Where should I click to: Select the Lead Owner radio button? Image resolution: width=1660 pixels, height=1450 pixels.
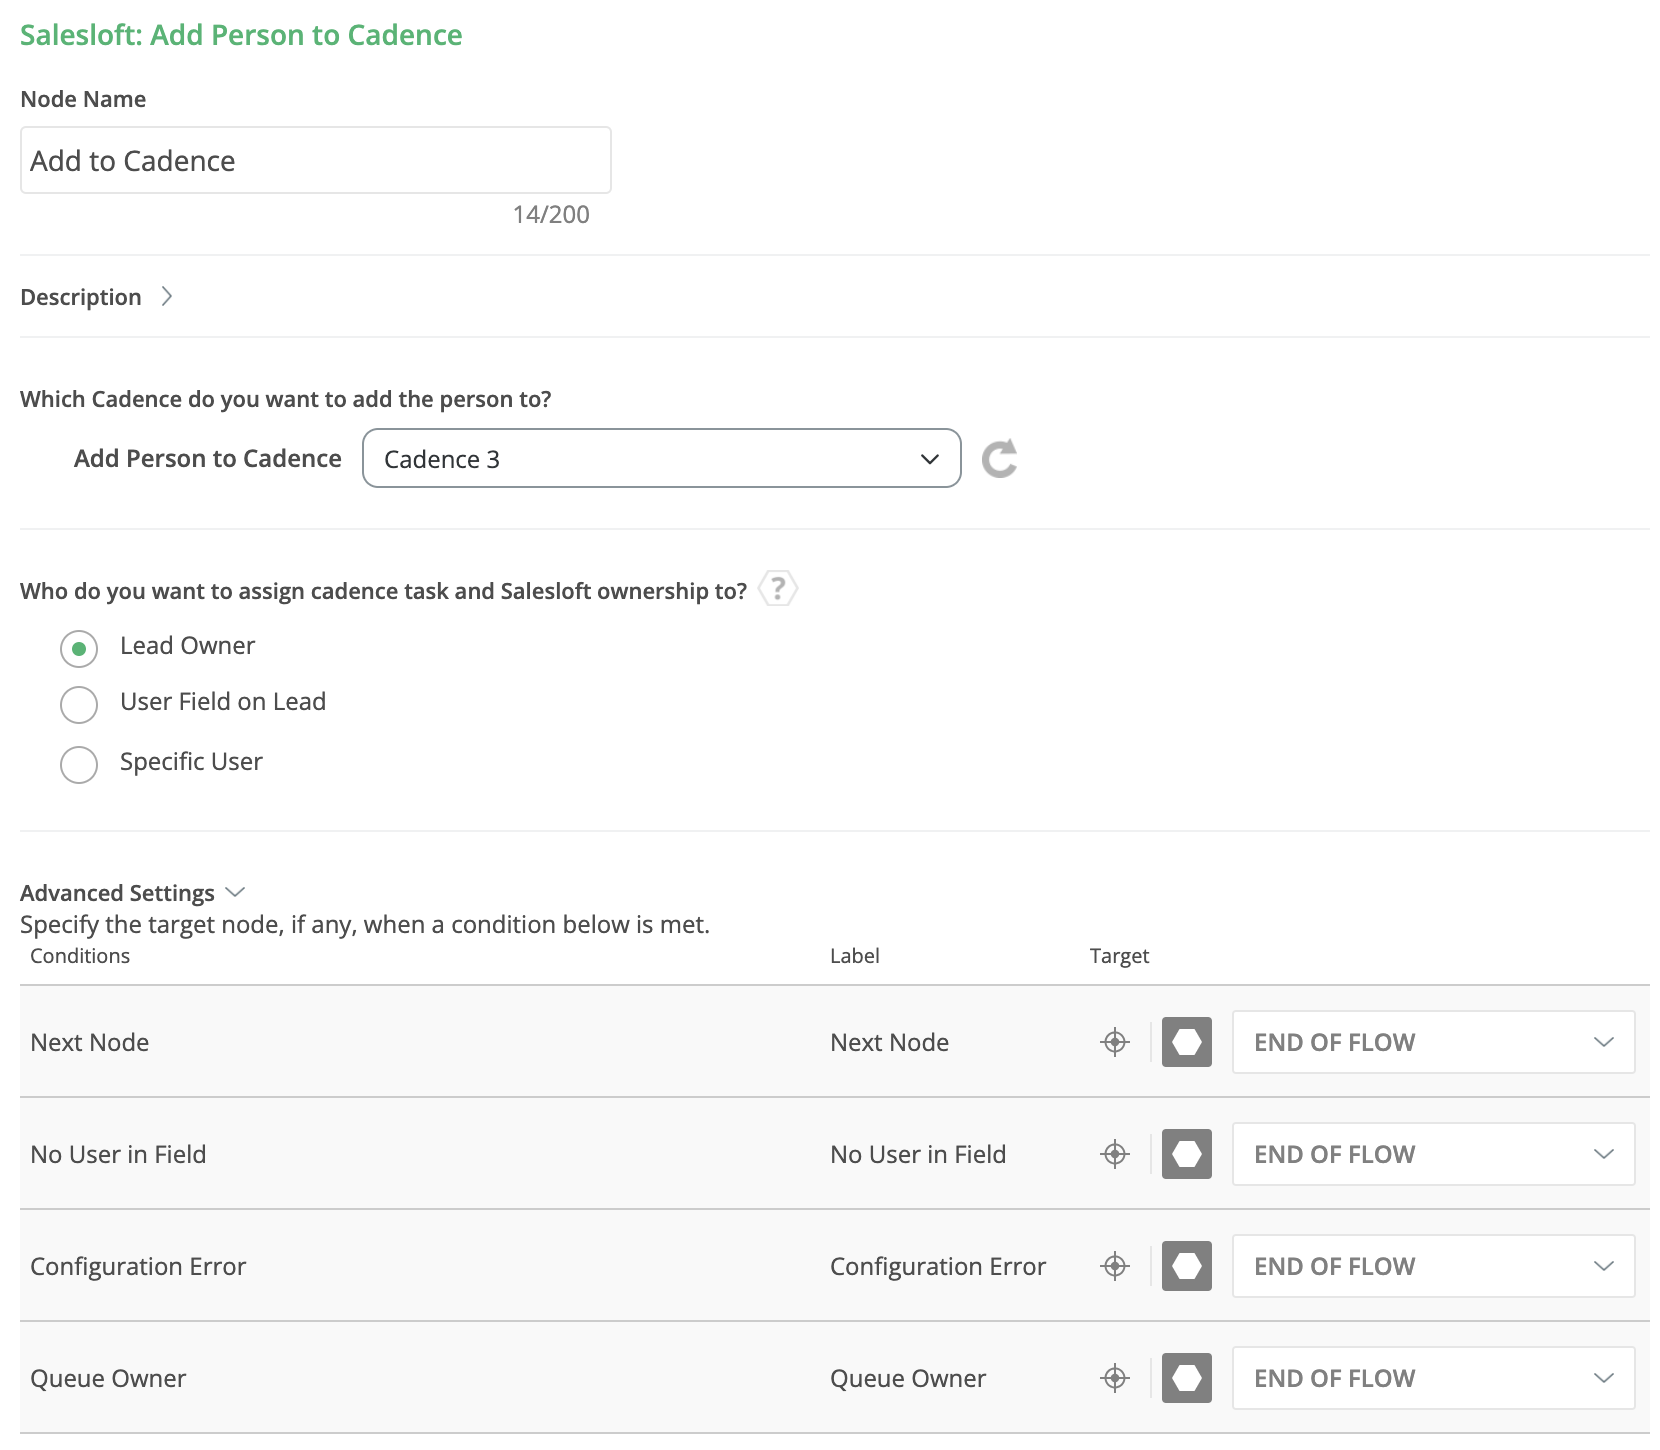79,649
